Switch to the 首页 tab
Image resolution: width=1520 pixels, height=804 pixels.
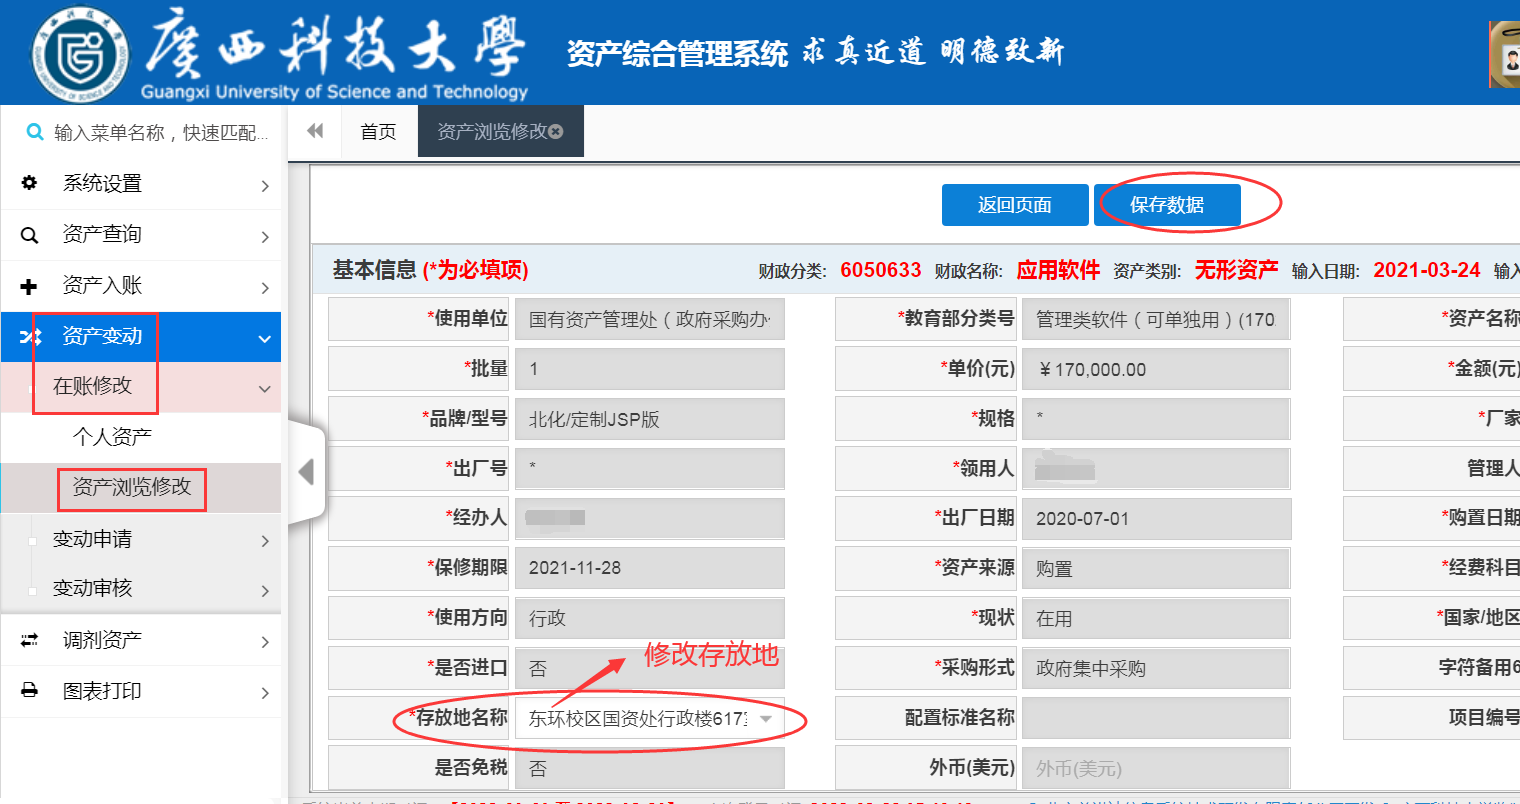[x=378, y=132]
